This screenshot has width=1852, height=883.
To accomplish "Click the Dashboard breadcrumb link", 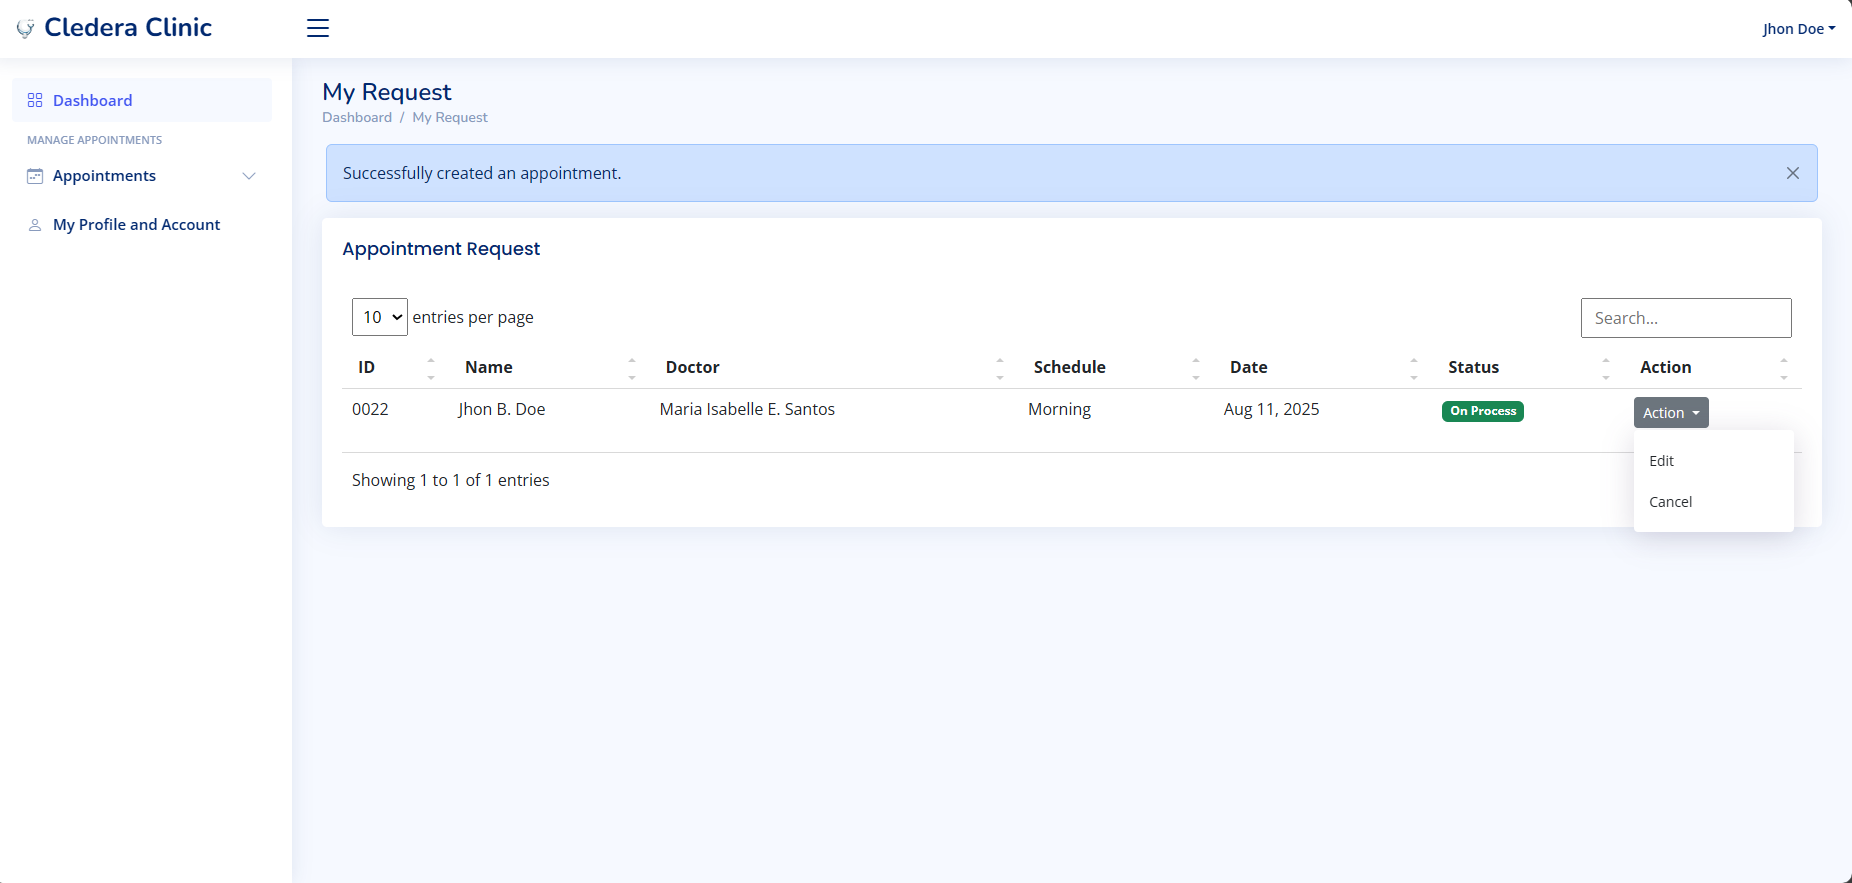I will pos(357,117).
